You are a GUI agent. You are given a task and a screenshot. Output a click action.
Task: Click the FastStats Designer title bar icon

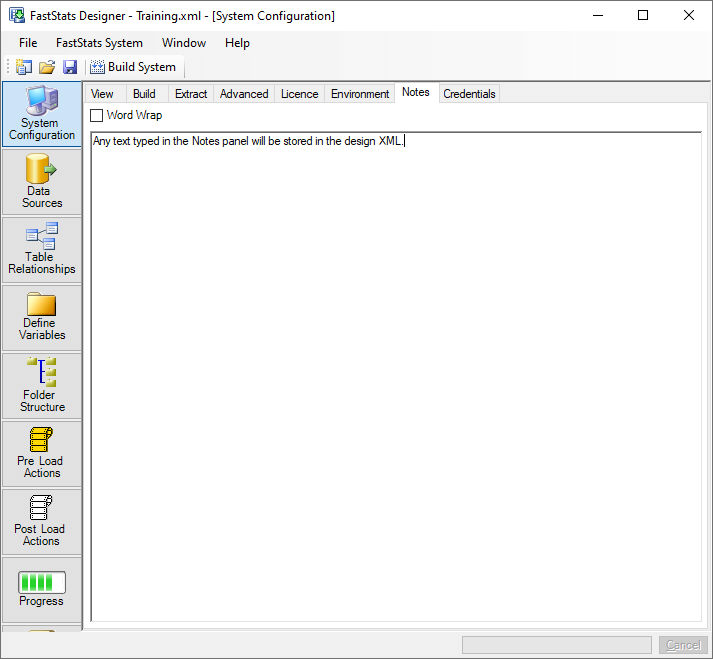17,15
